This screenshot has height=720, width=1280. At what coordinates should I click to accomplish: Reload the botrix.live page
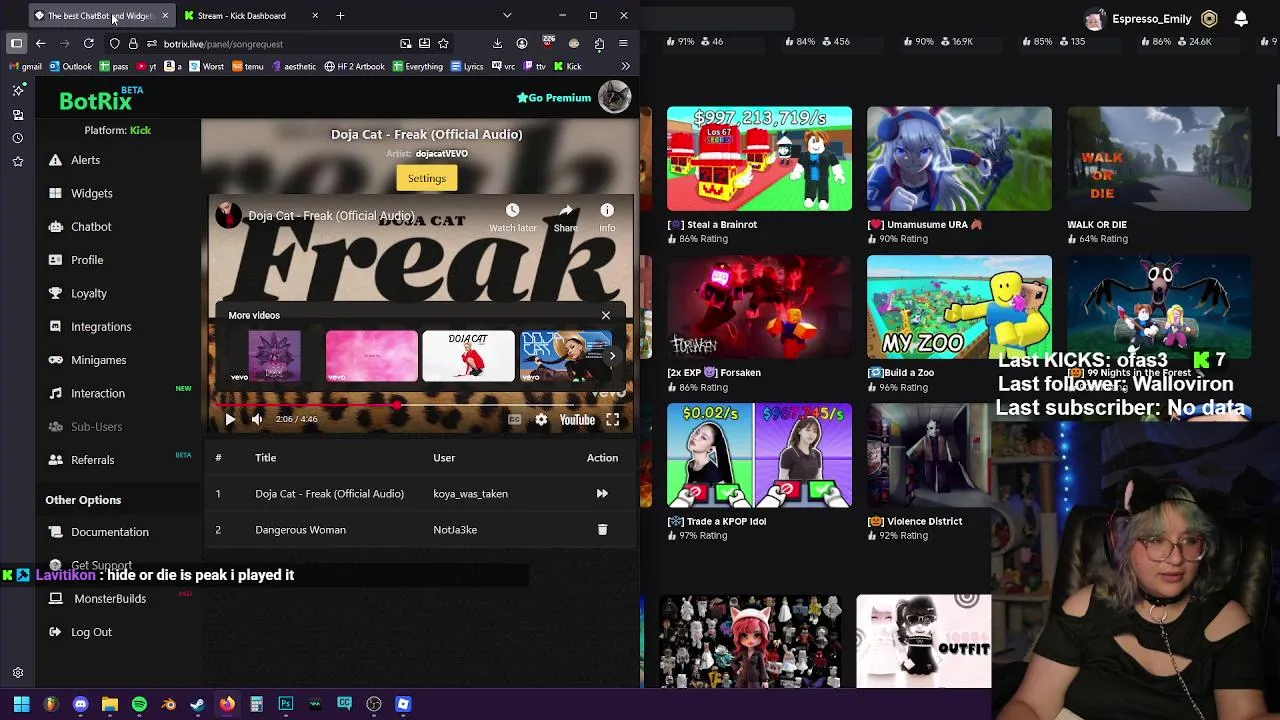coord(88,44)
